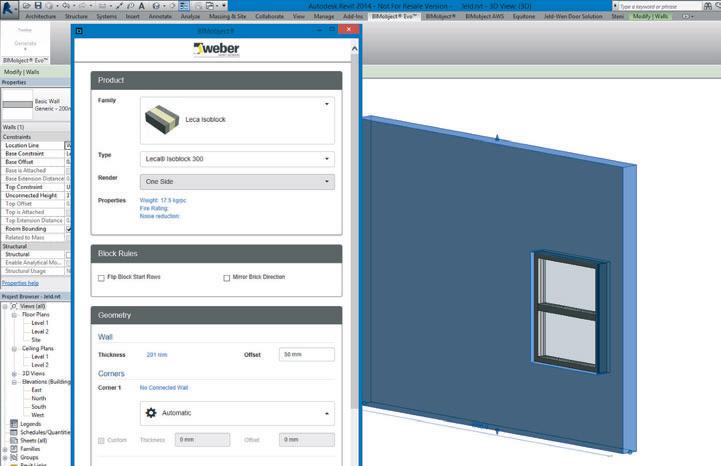Collapse the Ceiling Plans tree node

(14, 349)
